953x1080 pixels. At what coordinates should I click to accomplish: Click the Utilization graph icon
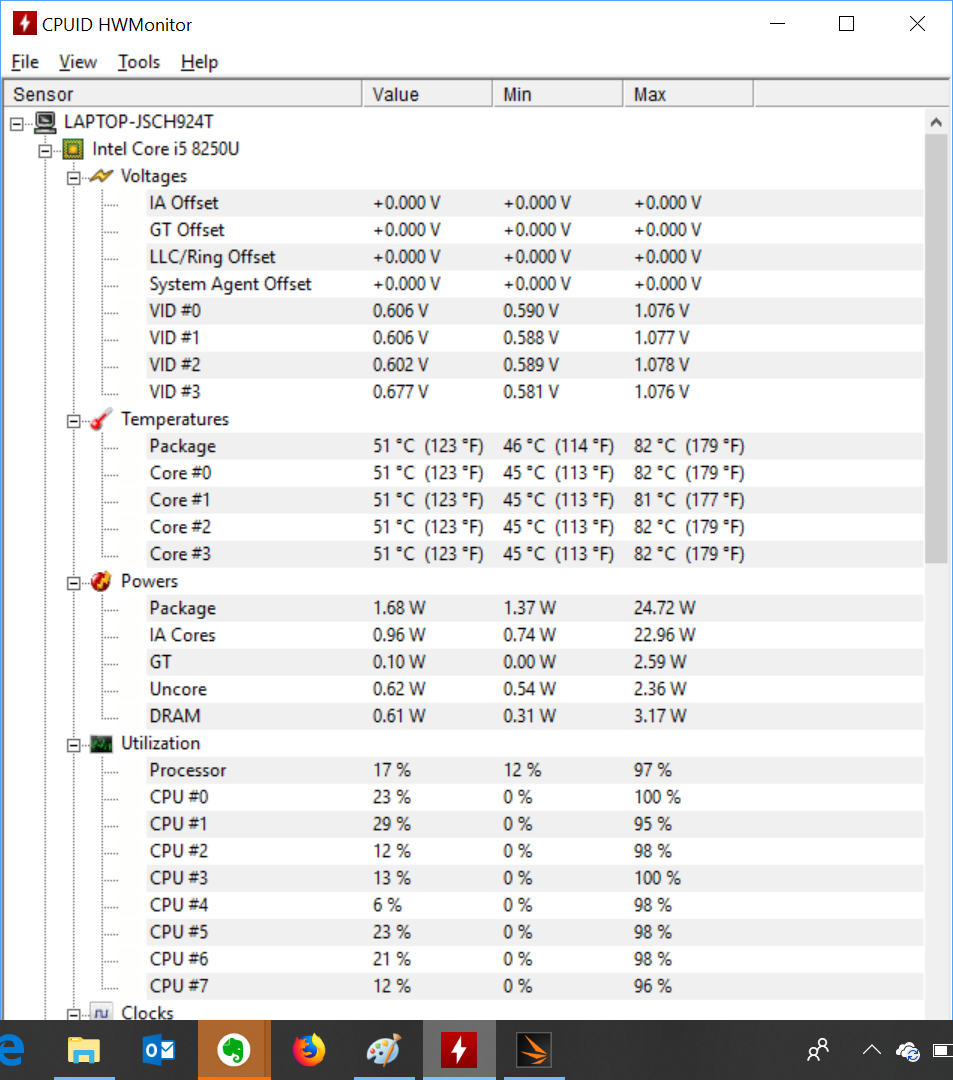point(101,744)
